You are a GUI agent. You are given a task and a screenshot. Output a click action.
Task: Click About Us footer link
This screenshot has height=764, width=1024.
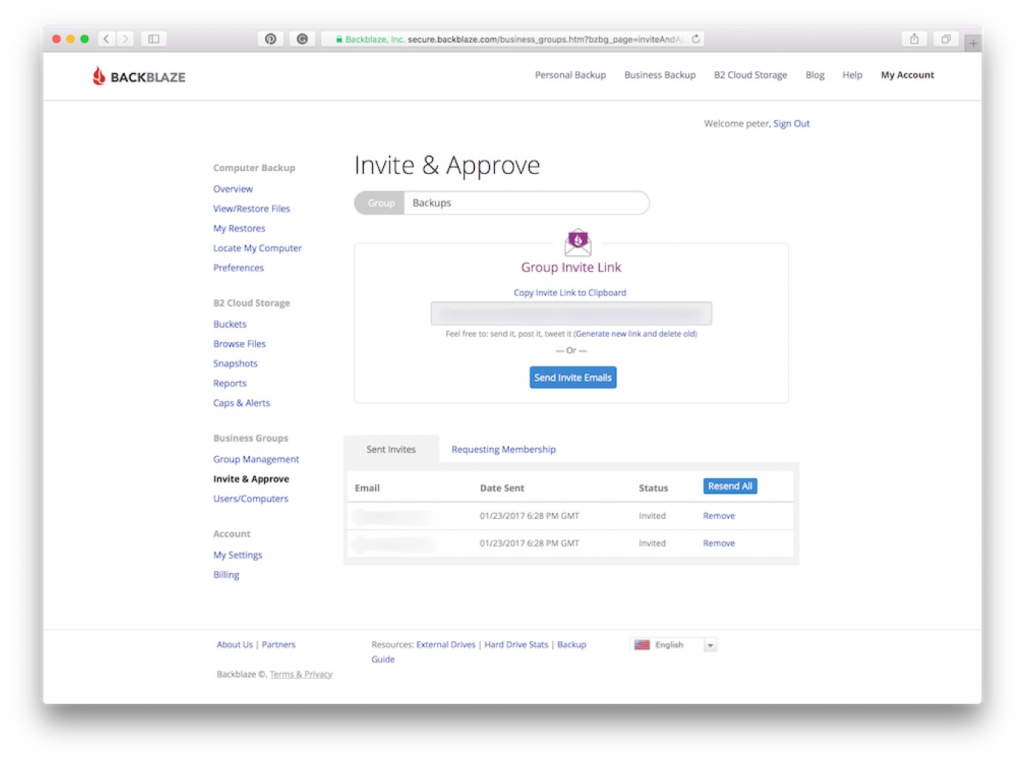click(234, 645)
